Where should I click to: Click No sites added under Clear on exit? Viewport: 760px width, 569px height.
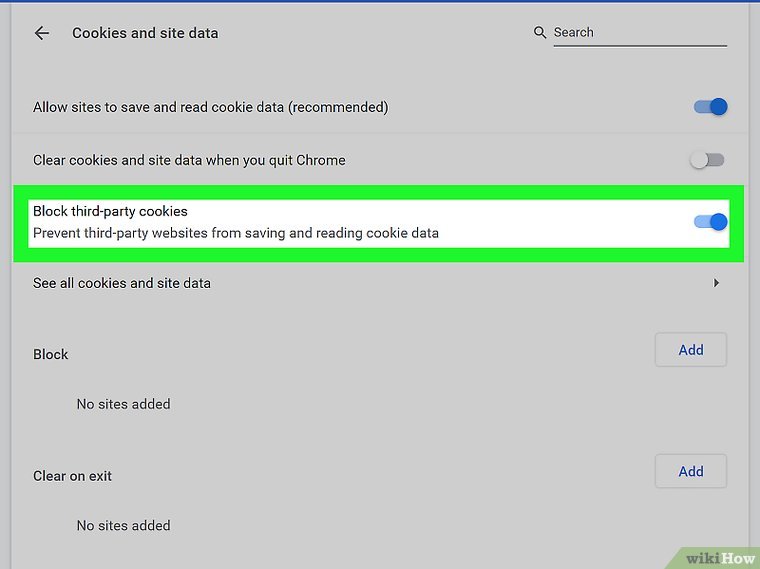(x=123, y=525)
